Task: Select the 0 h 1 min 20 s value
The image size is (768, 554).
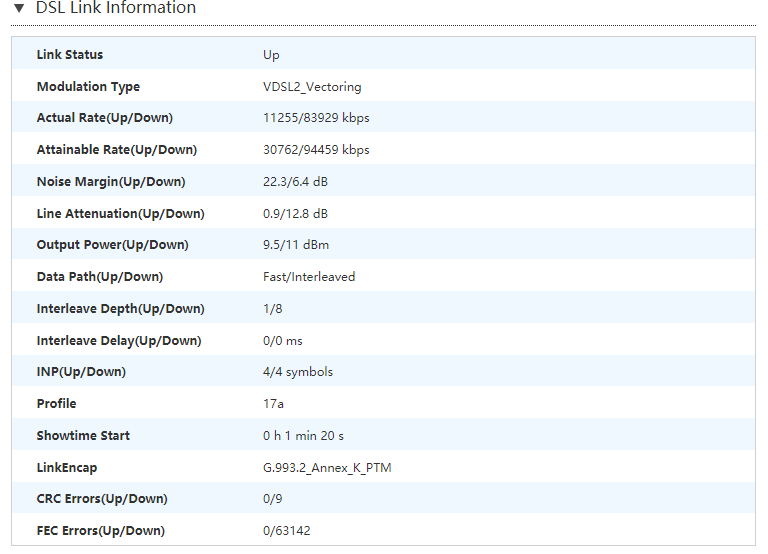Action: click(303, 435)
